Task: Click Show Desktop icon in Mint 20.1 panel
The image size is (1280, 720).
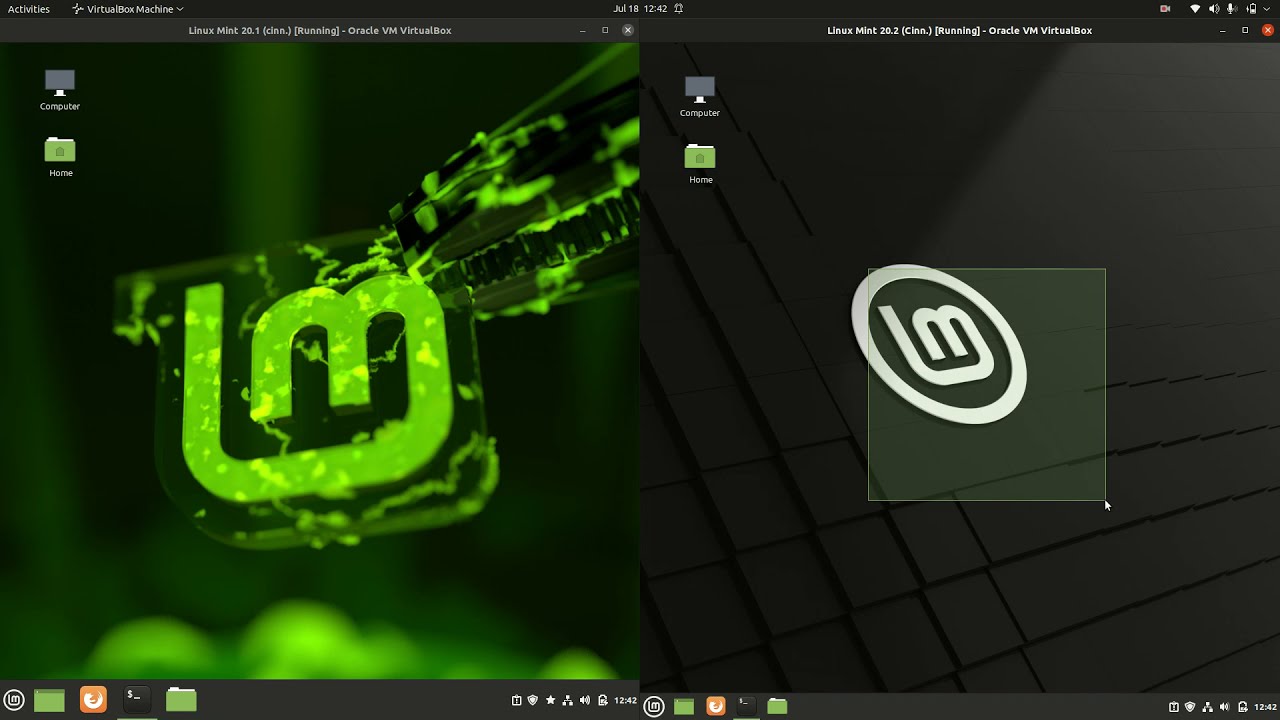Action: [49, 700]
